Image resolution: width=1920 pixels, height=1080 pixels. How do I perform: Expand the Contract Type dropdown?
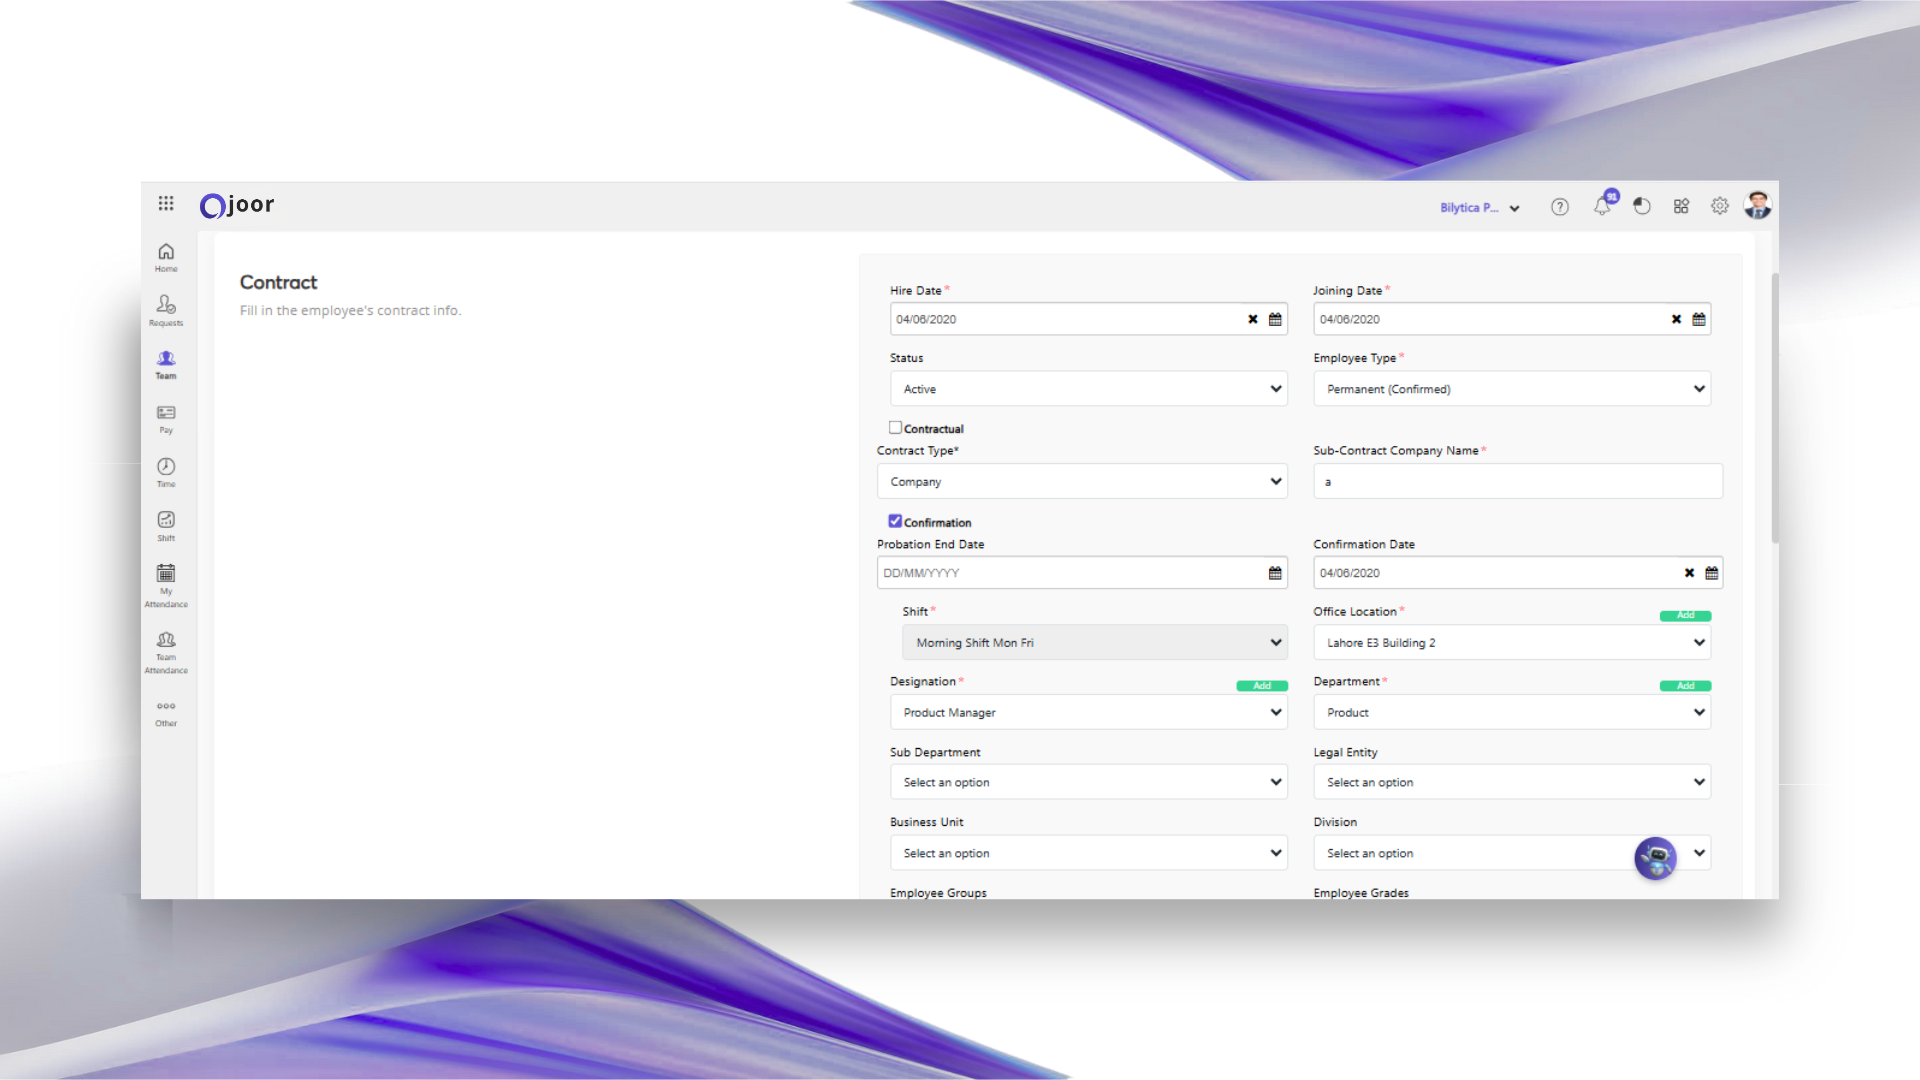1081,481
